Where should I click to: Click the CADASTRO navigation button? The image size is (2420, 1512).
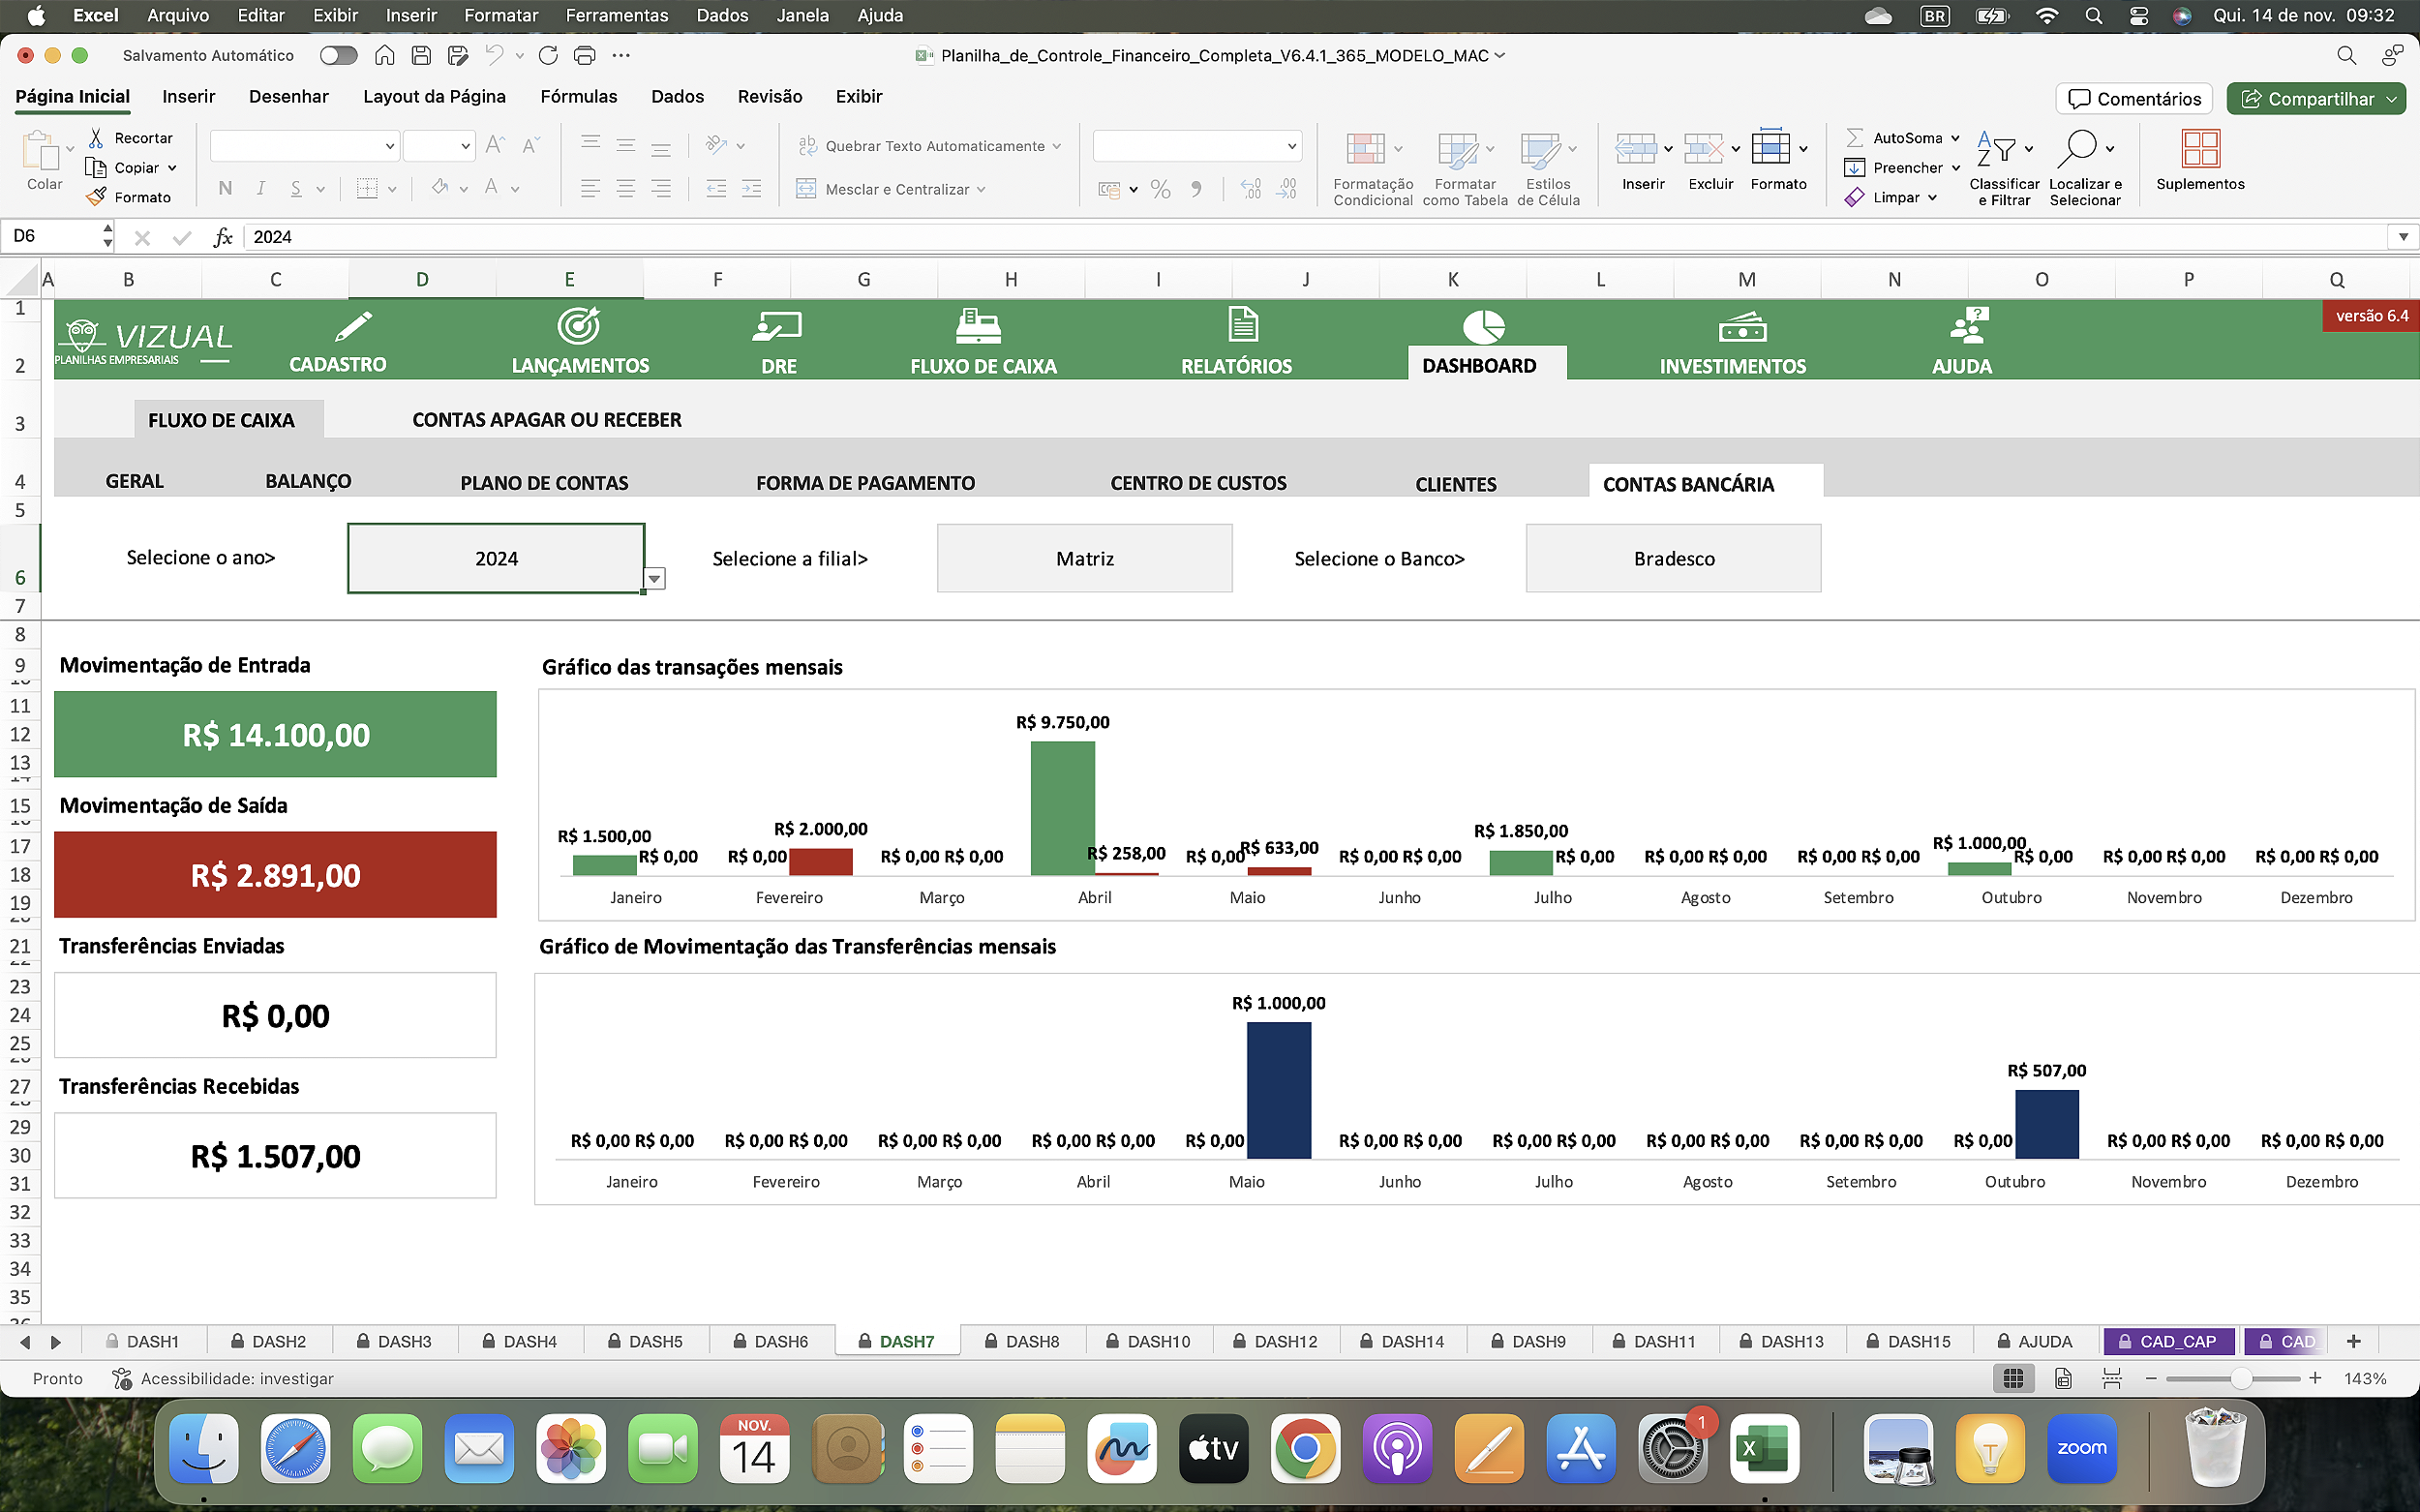[x=338, y=342]
